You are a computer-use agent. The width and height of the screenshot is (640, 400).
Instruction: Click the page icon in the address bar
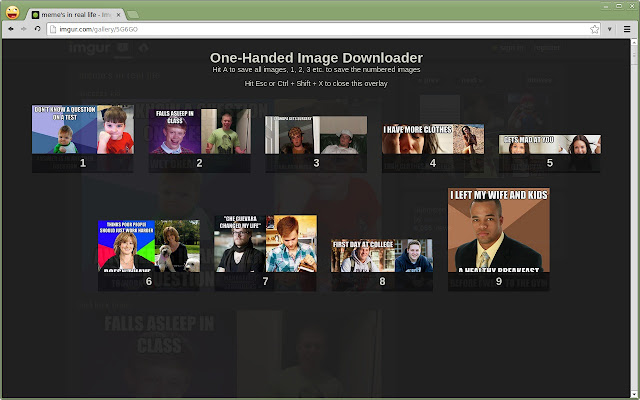pyautogui.click(x=53, y=29)
